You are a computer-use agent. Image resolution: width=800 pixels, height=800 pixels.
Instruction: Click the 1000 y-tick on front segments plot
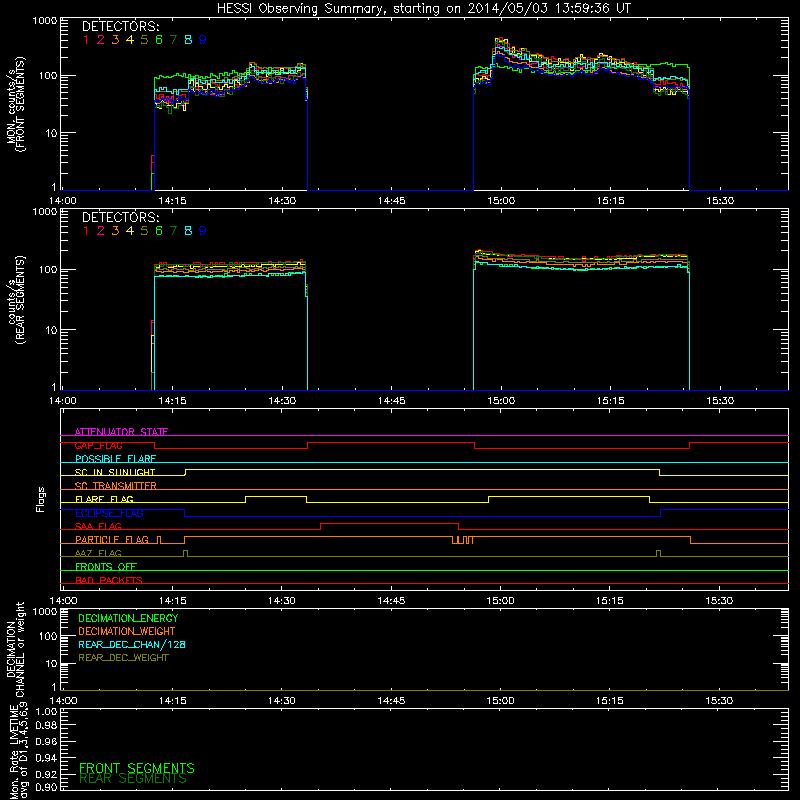(45, 21)
